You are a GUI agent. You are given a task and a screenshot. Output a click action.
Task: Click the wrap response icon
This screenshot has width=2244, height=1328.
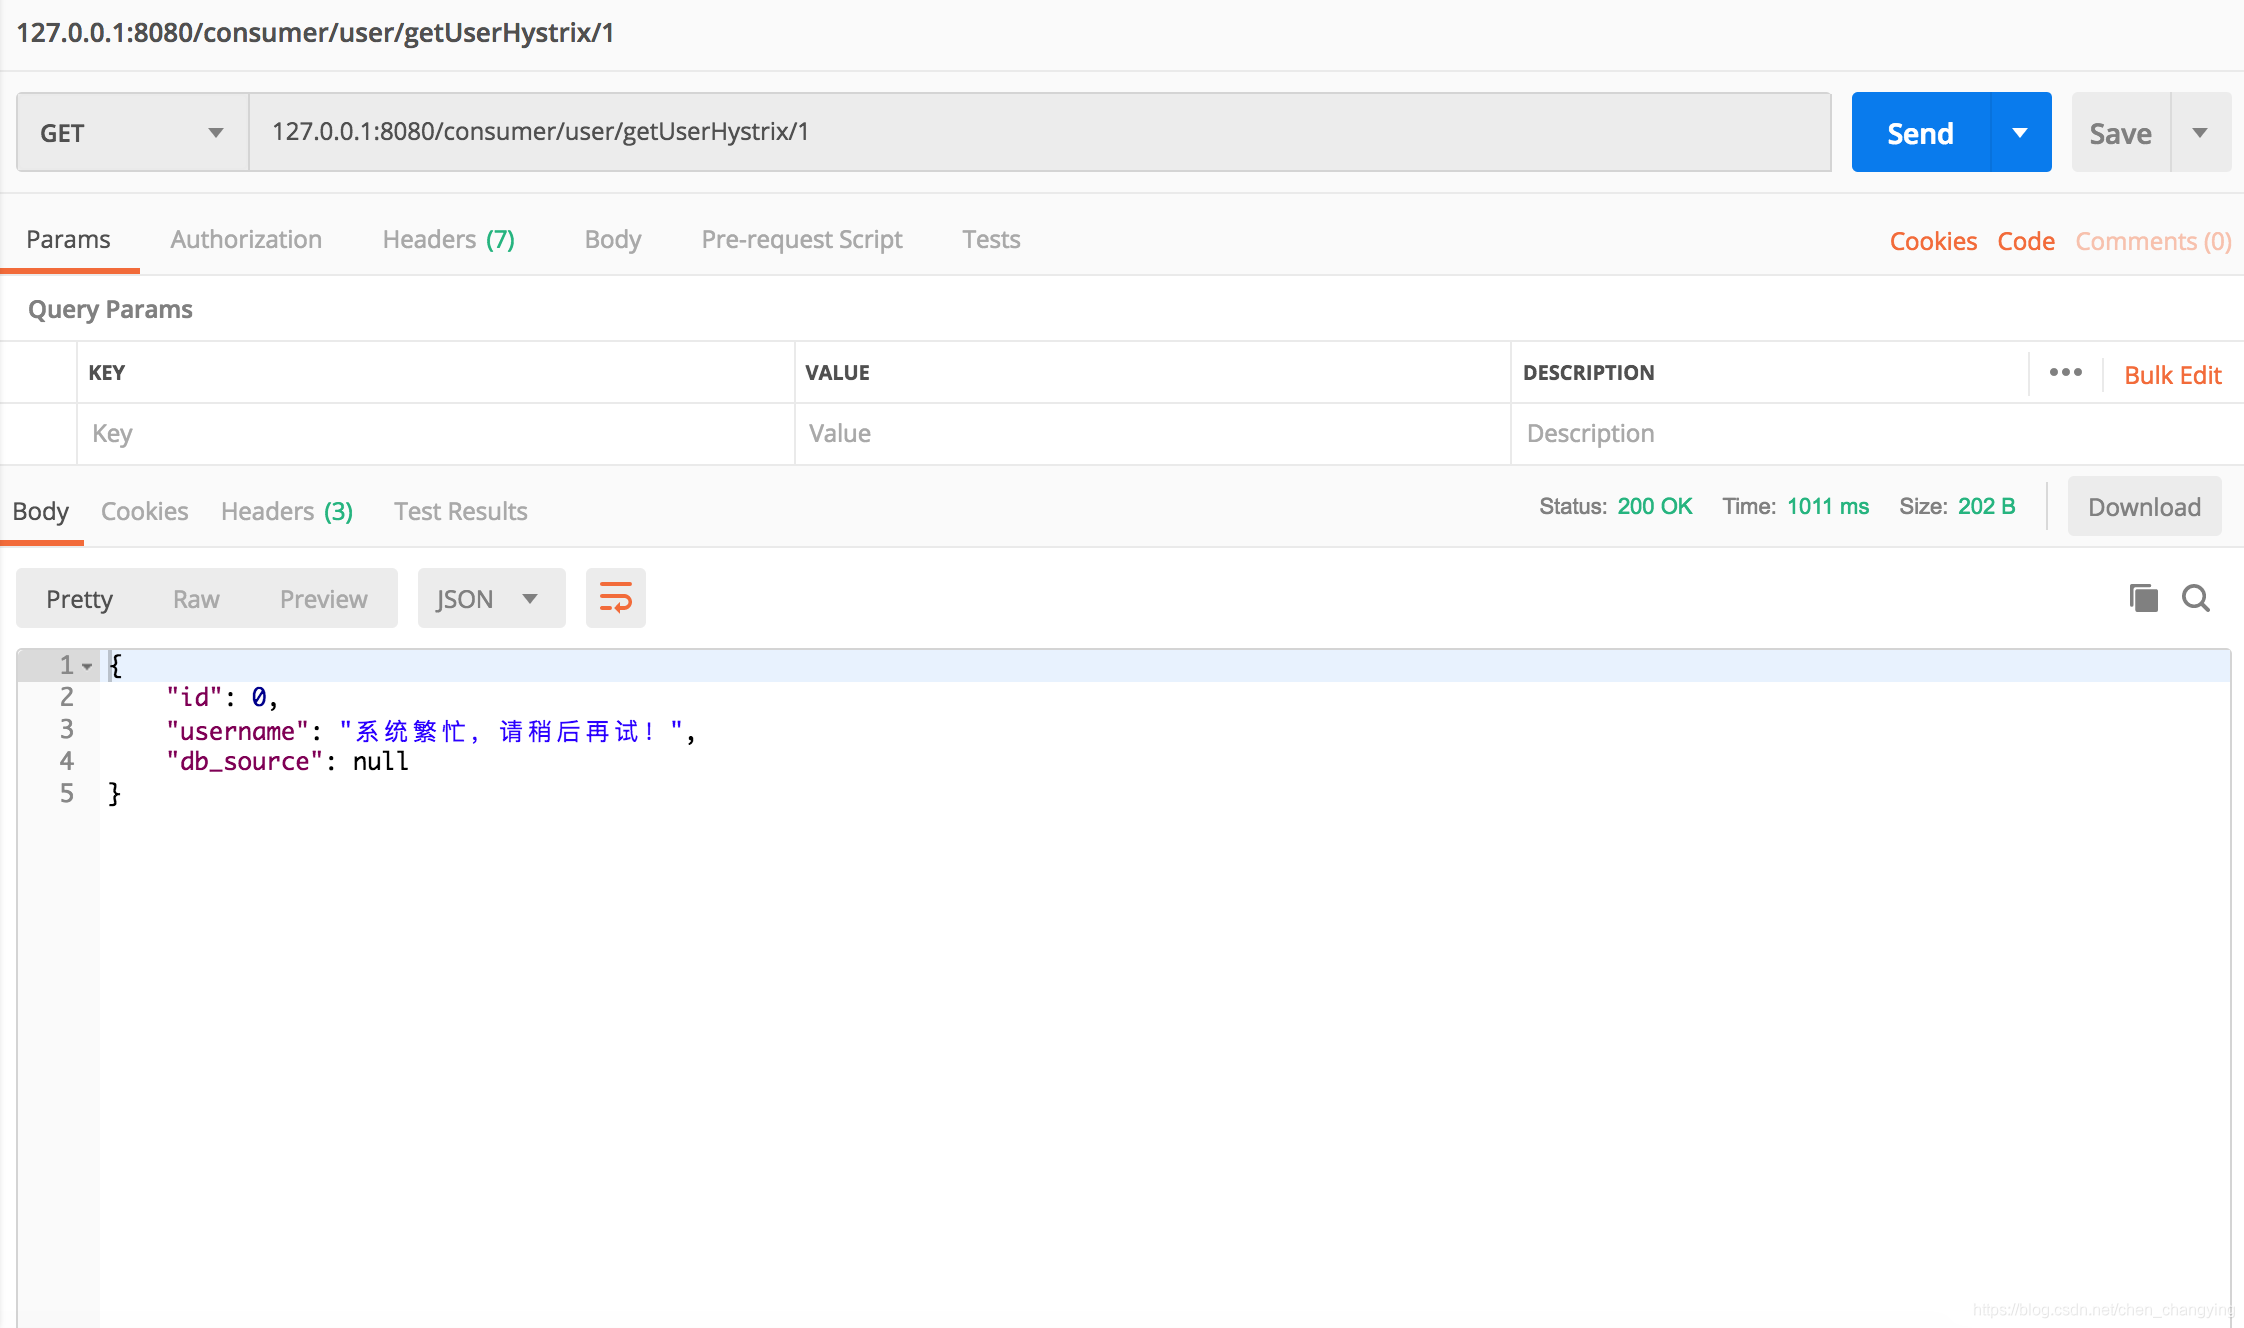click(x=615, y=598)
